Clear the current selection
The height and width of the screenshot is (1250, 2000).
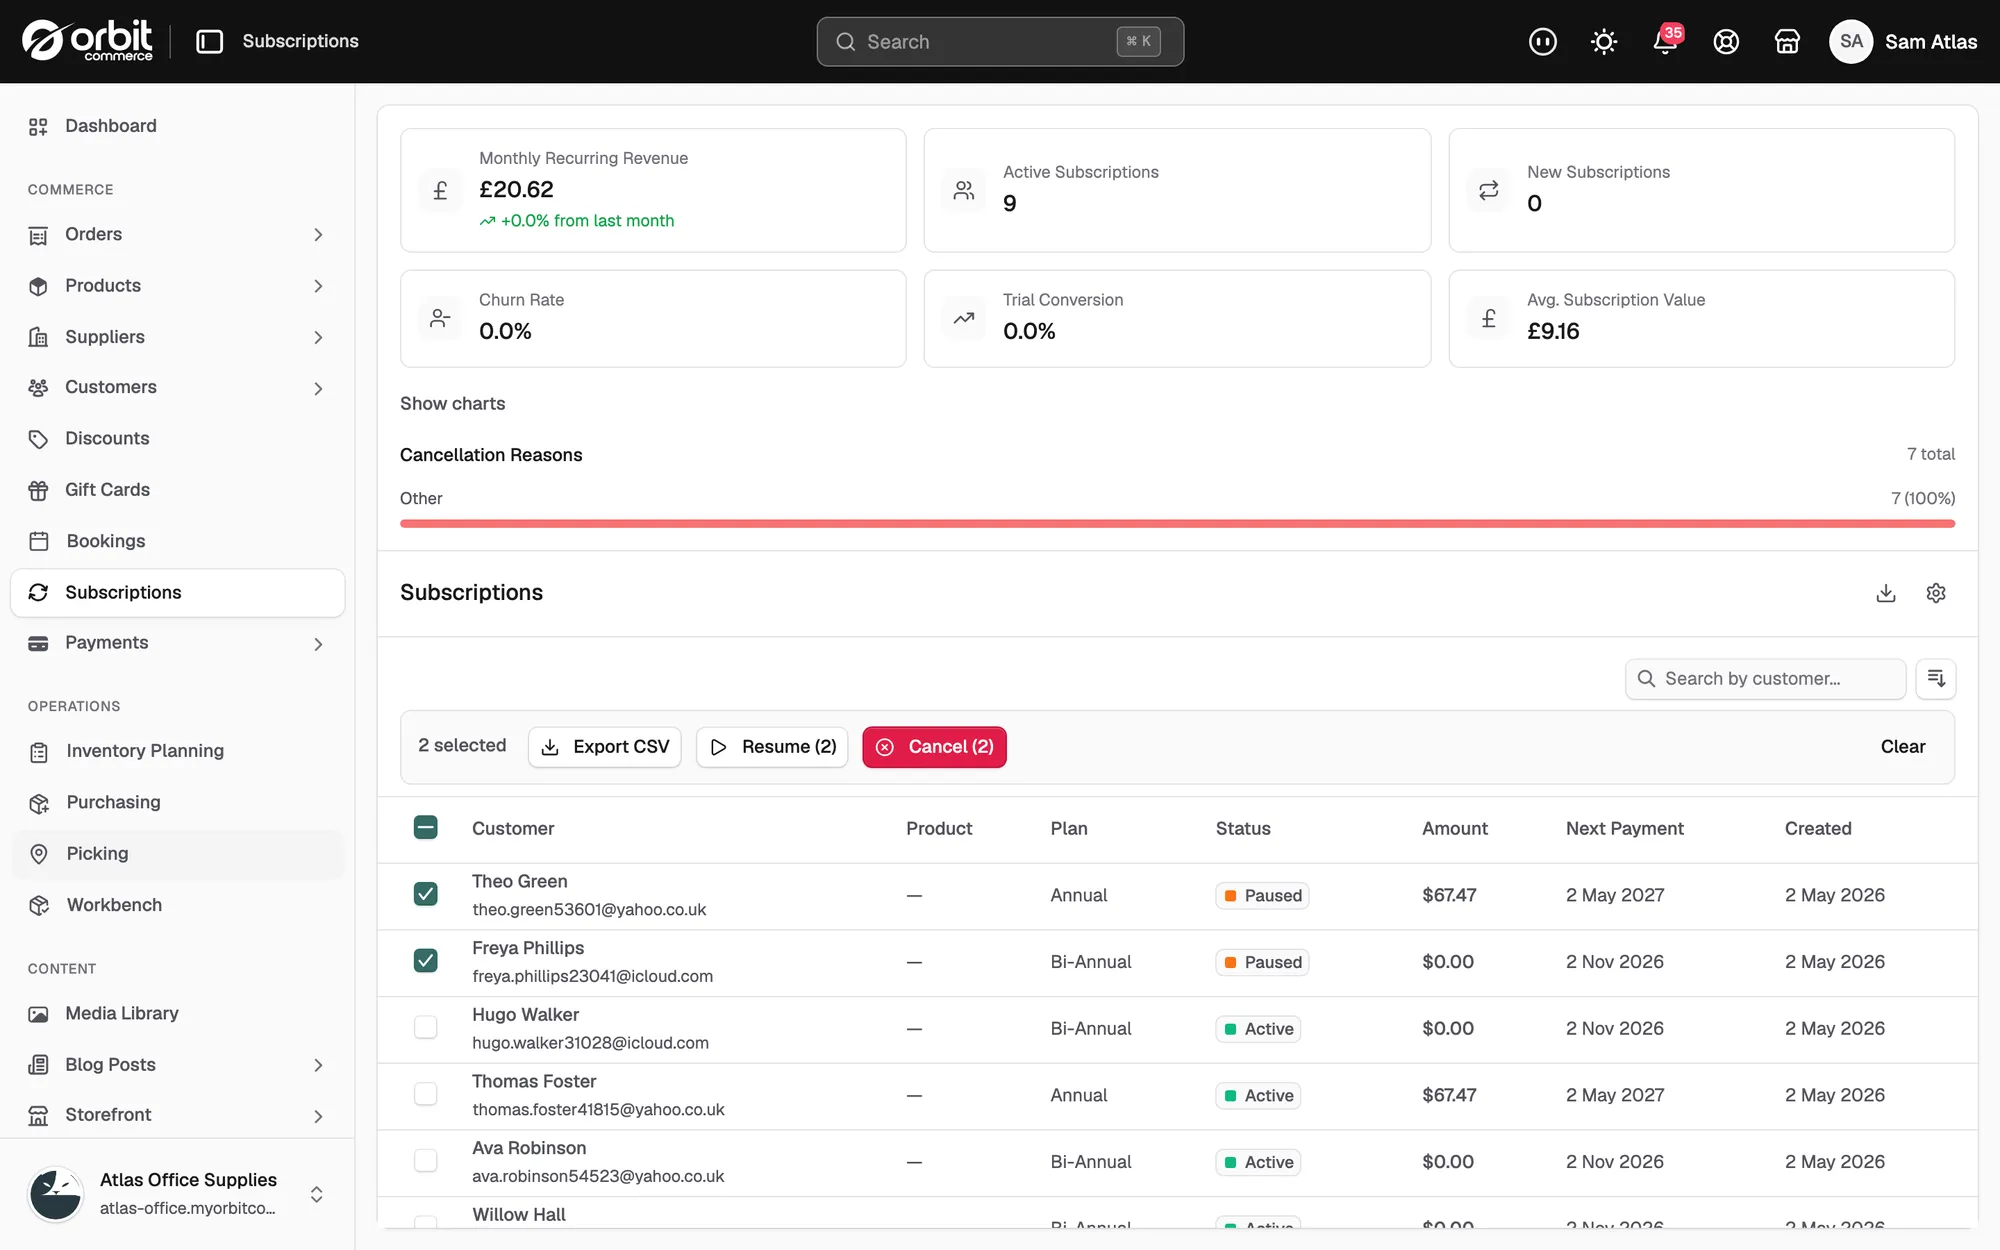point(1903,747)
